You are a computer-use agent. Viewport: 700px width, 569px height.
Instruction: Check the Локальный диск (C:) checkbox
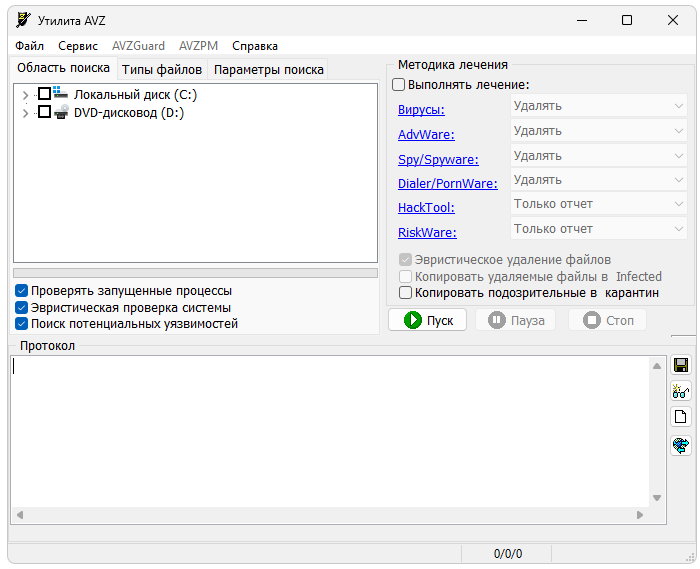[x=44, y=94]
